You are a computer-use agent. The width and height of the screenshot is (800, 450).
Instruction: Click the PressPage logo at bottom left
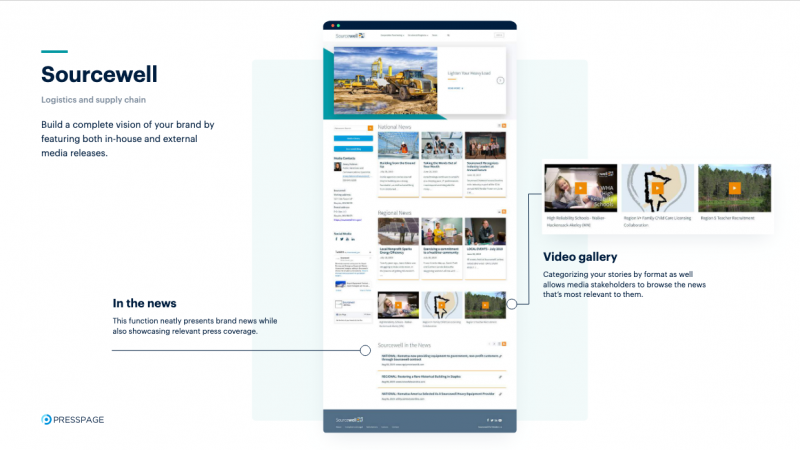click(x=72, y=419)
